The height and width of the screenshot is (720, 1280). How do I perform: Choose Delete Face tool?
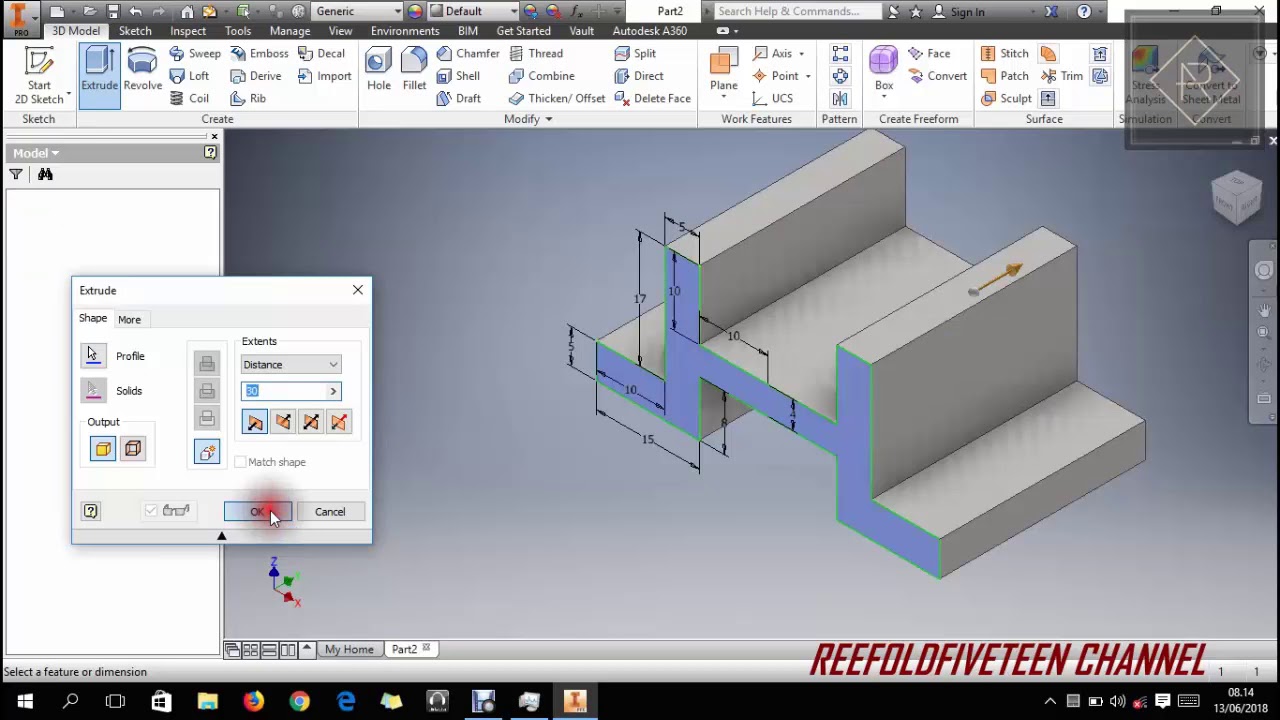pos(652,98)
